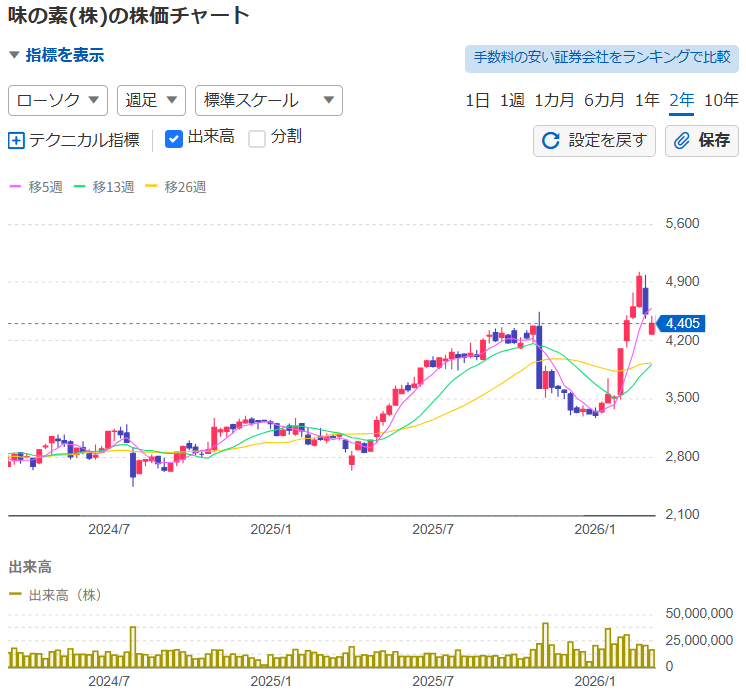746x695 pixels.
Task: Switch to the 1日 time range
Action: tap(477, 100)
